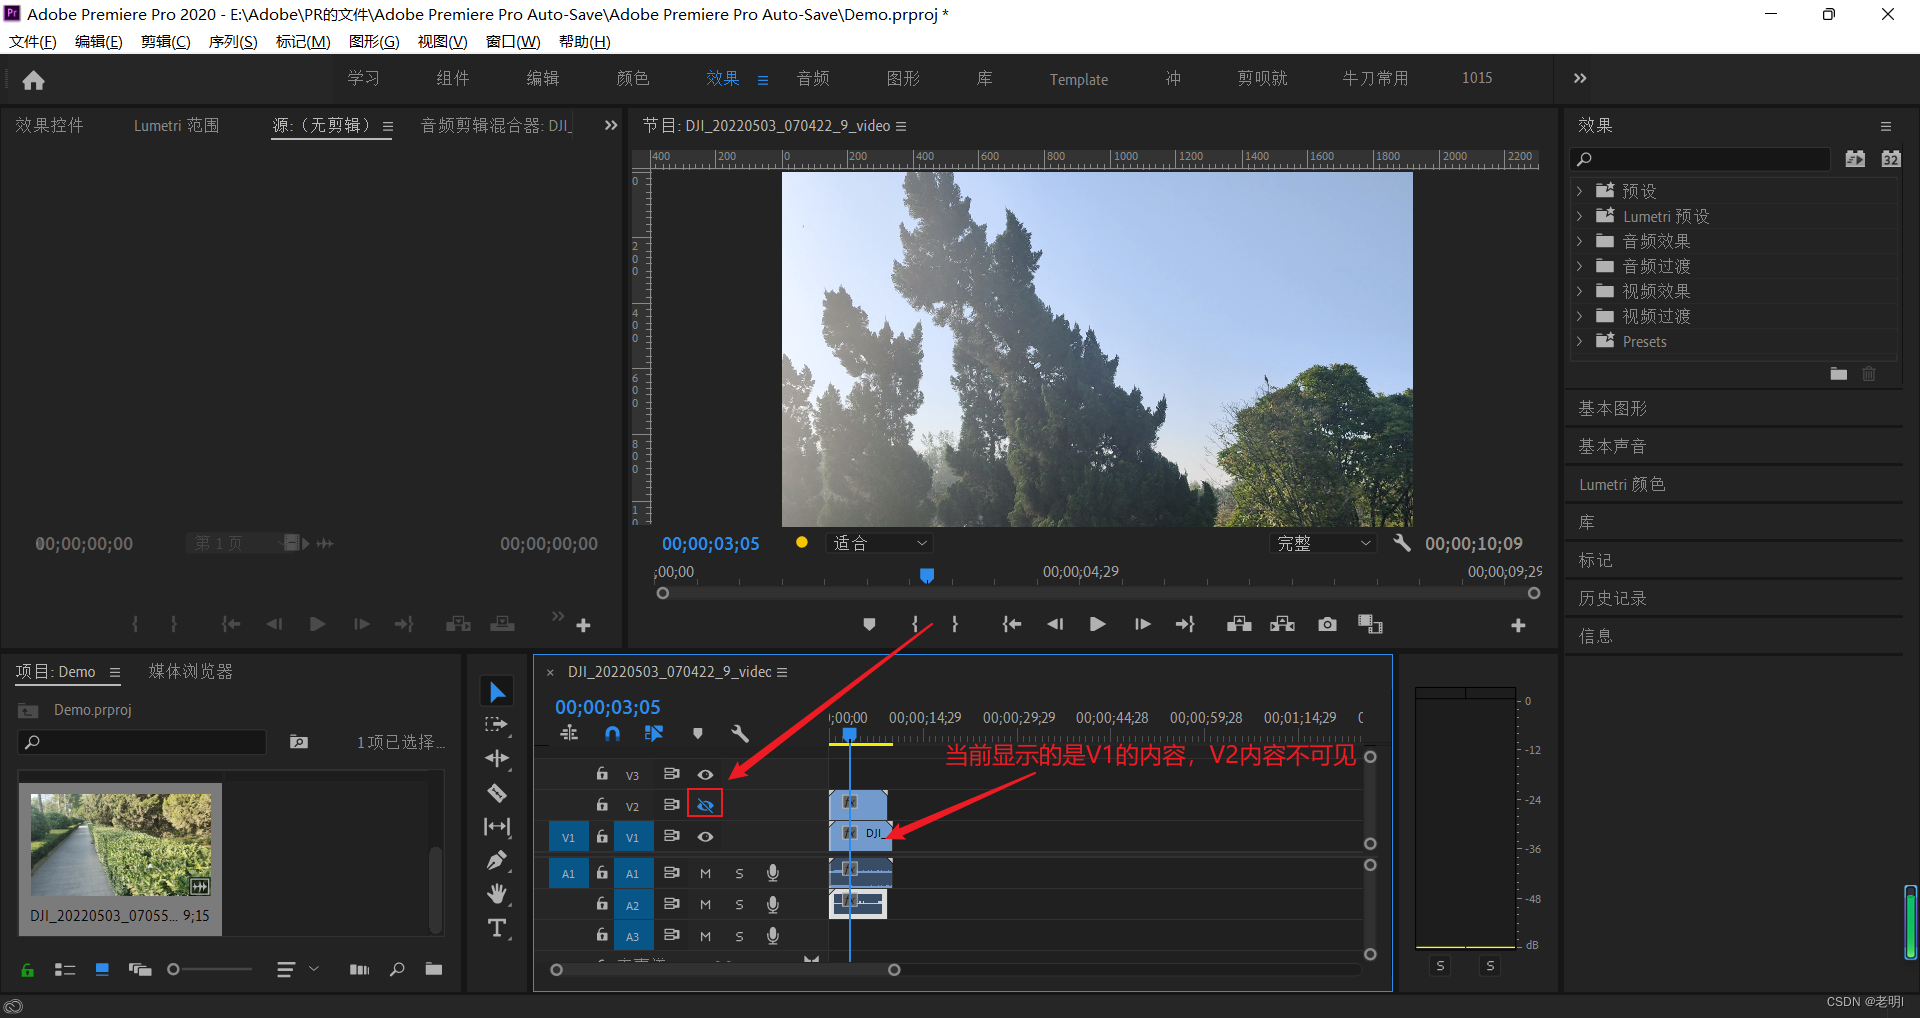Expand the 视频效果 folder
This screenshot has width=1920, height=1018.
tap(1579, 291)
